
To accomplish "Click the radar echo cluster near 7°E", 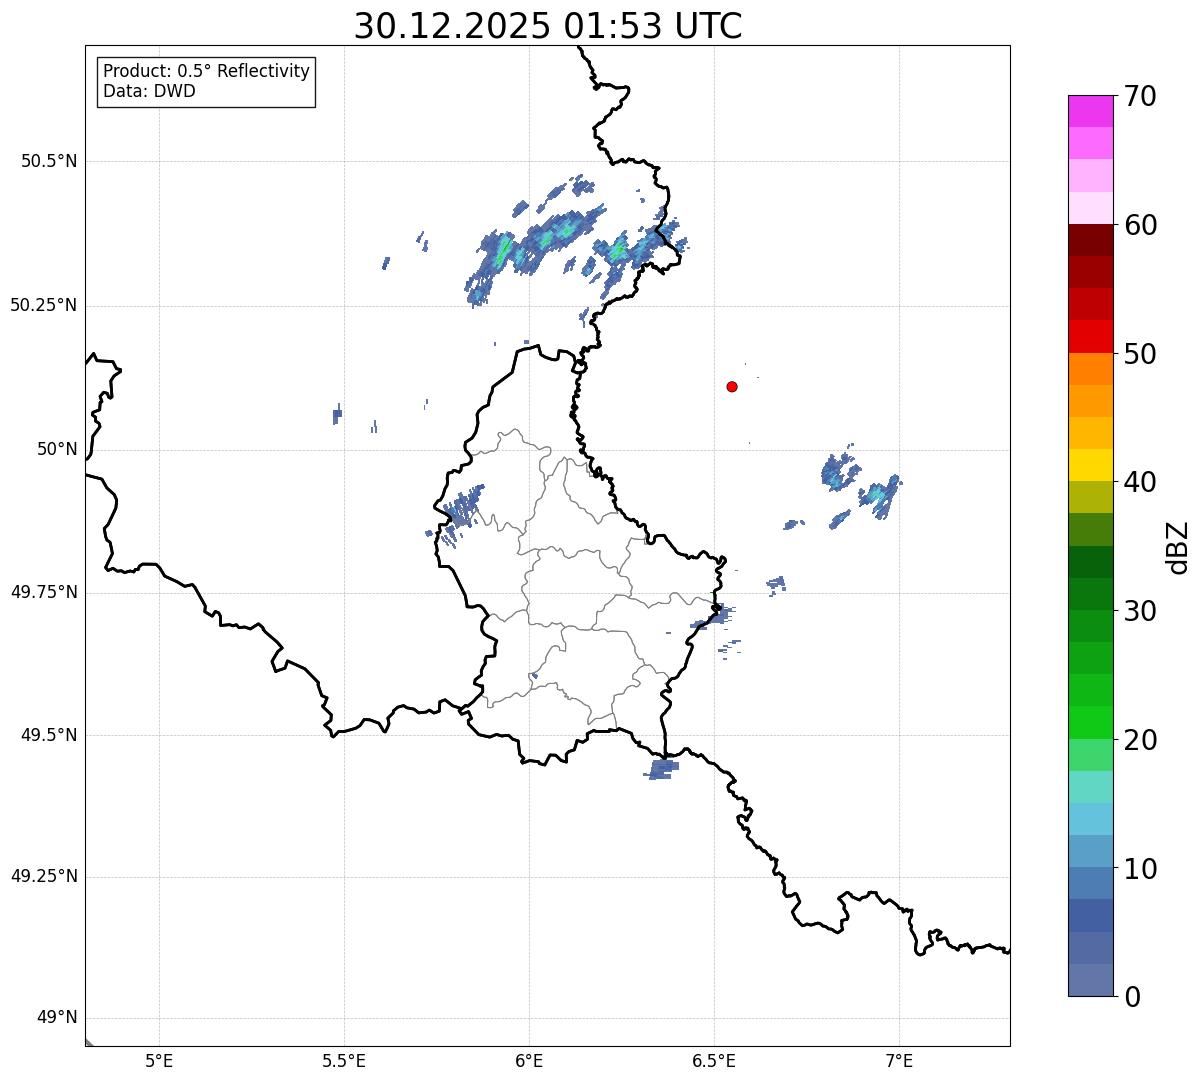I will tap(880, 495).
